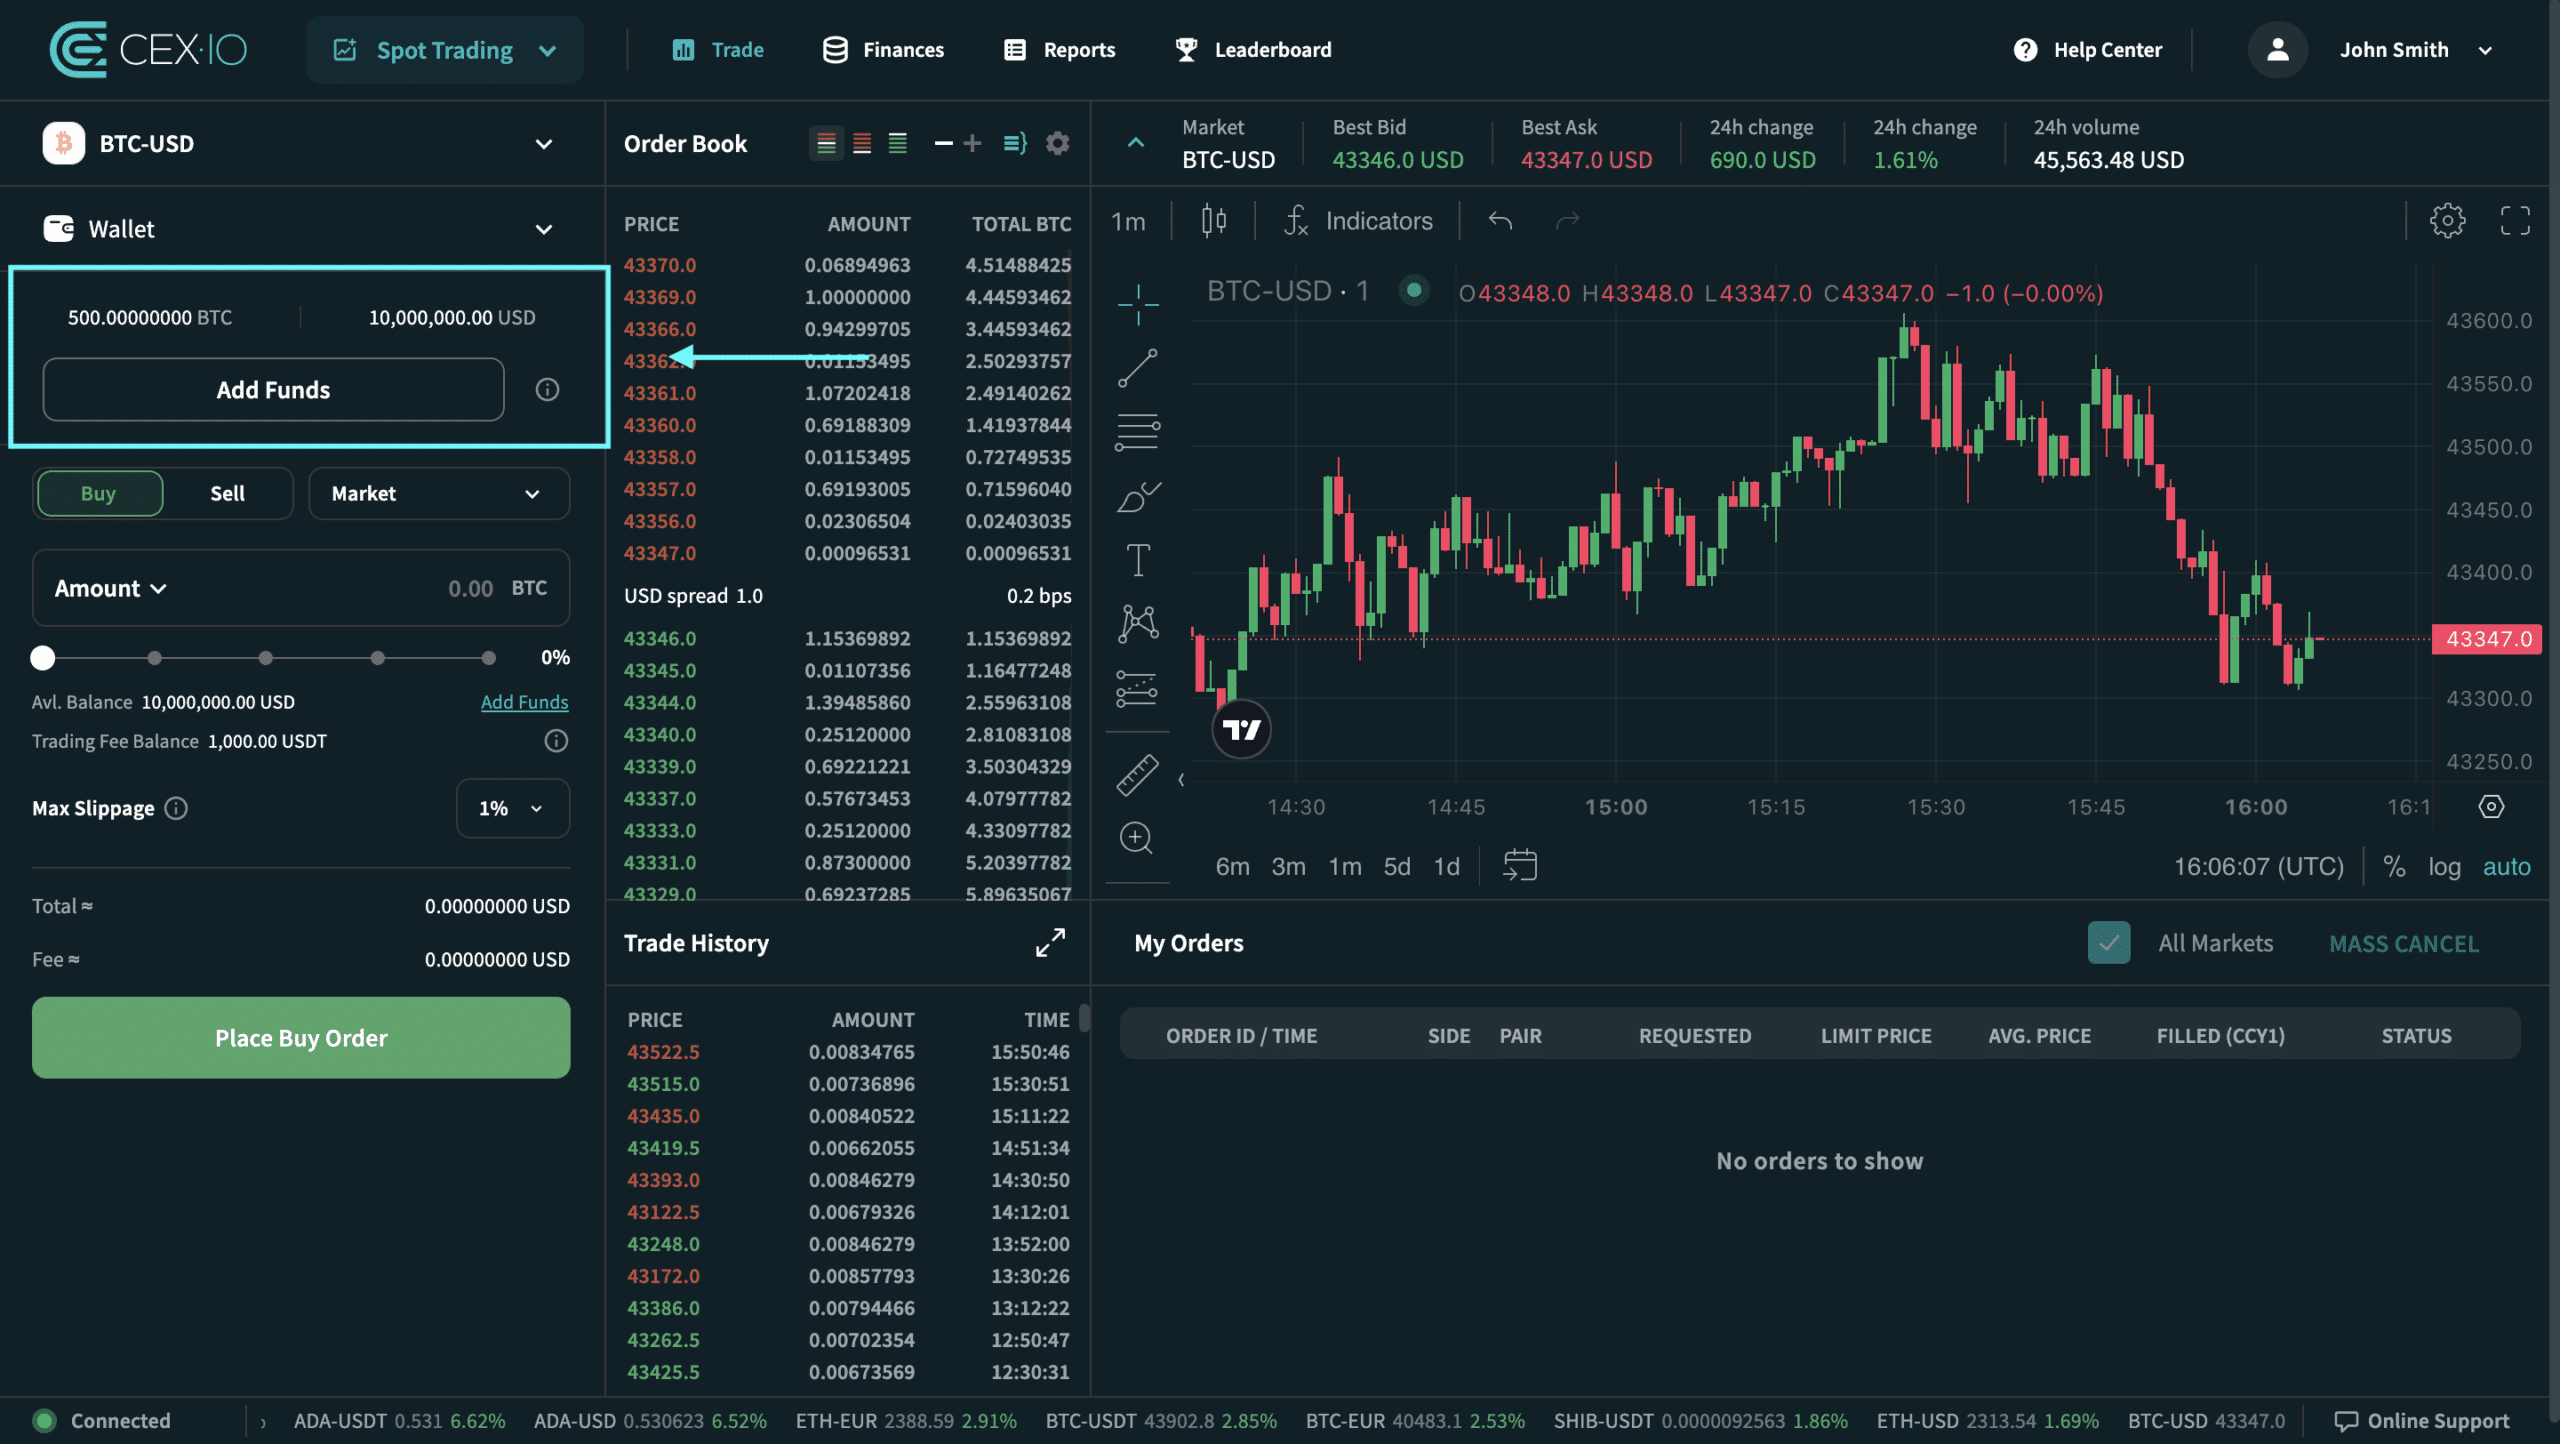
Task: Click the amount slider handle at 0%
Action: click(42, 657)
